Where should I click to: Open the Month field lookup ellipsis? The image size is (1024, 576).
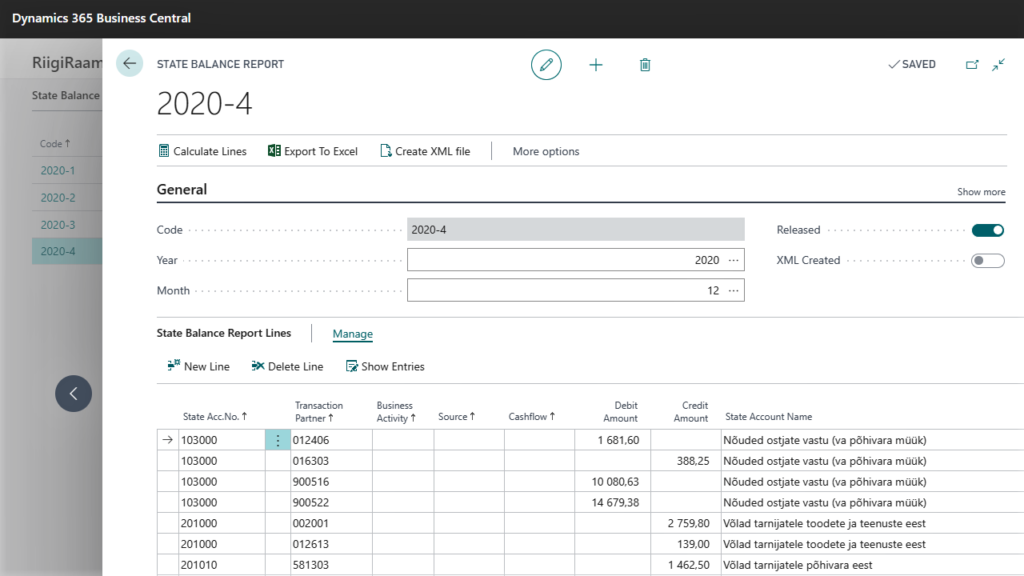[x=734, y=291]
